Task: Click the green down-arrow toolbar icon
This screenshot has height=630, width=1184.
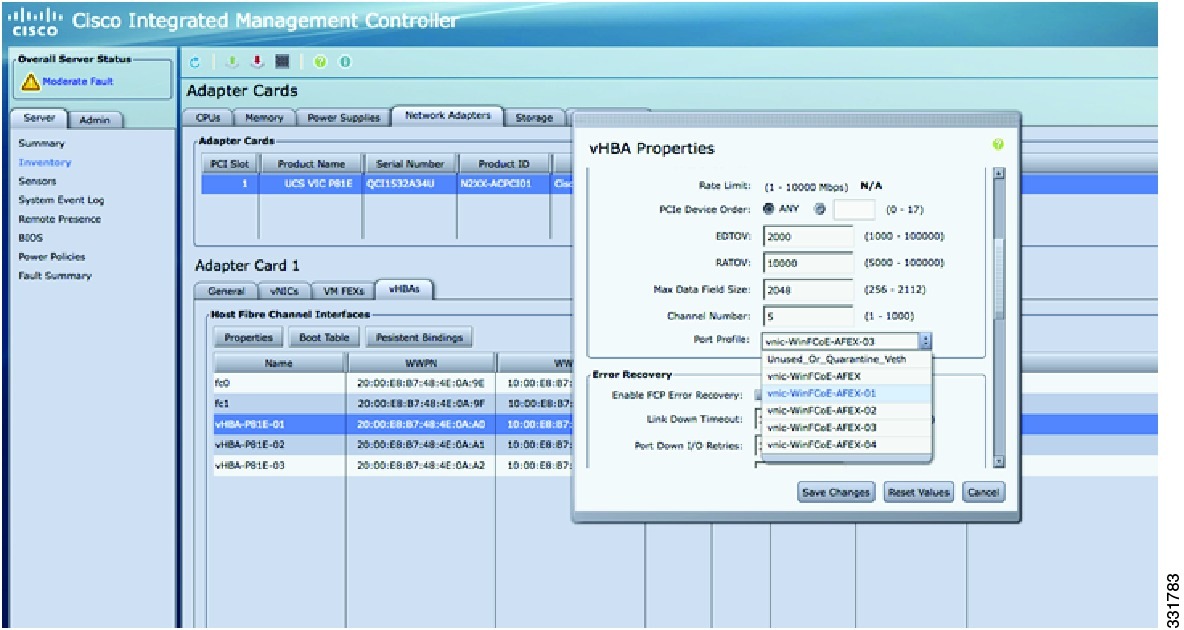Action: coord(234,63)
